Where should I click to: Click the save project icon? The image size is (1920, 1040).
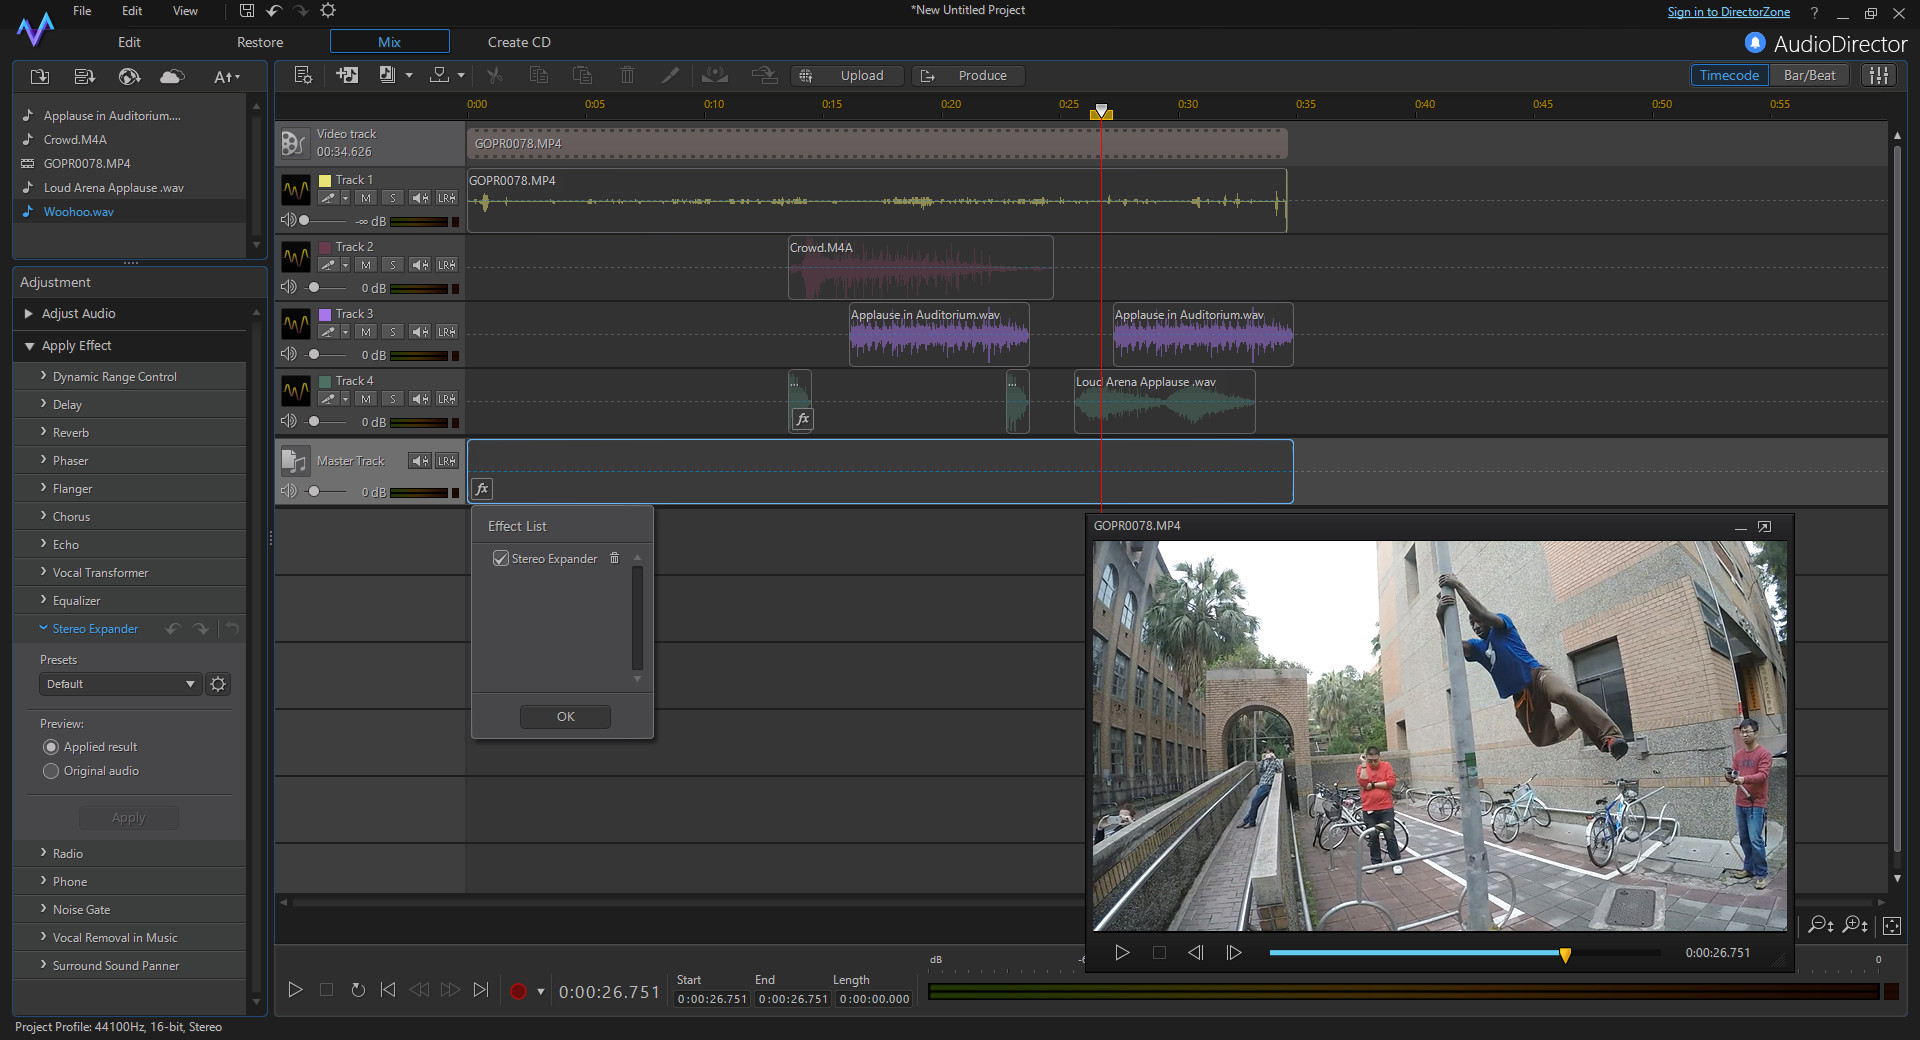(x=247, y=11)
